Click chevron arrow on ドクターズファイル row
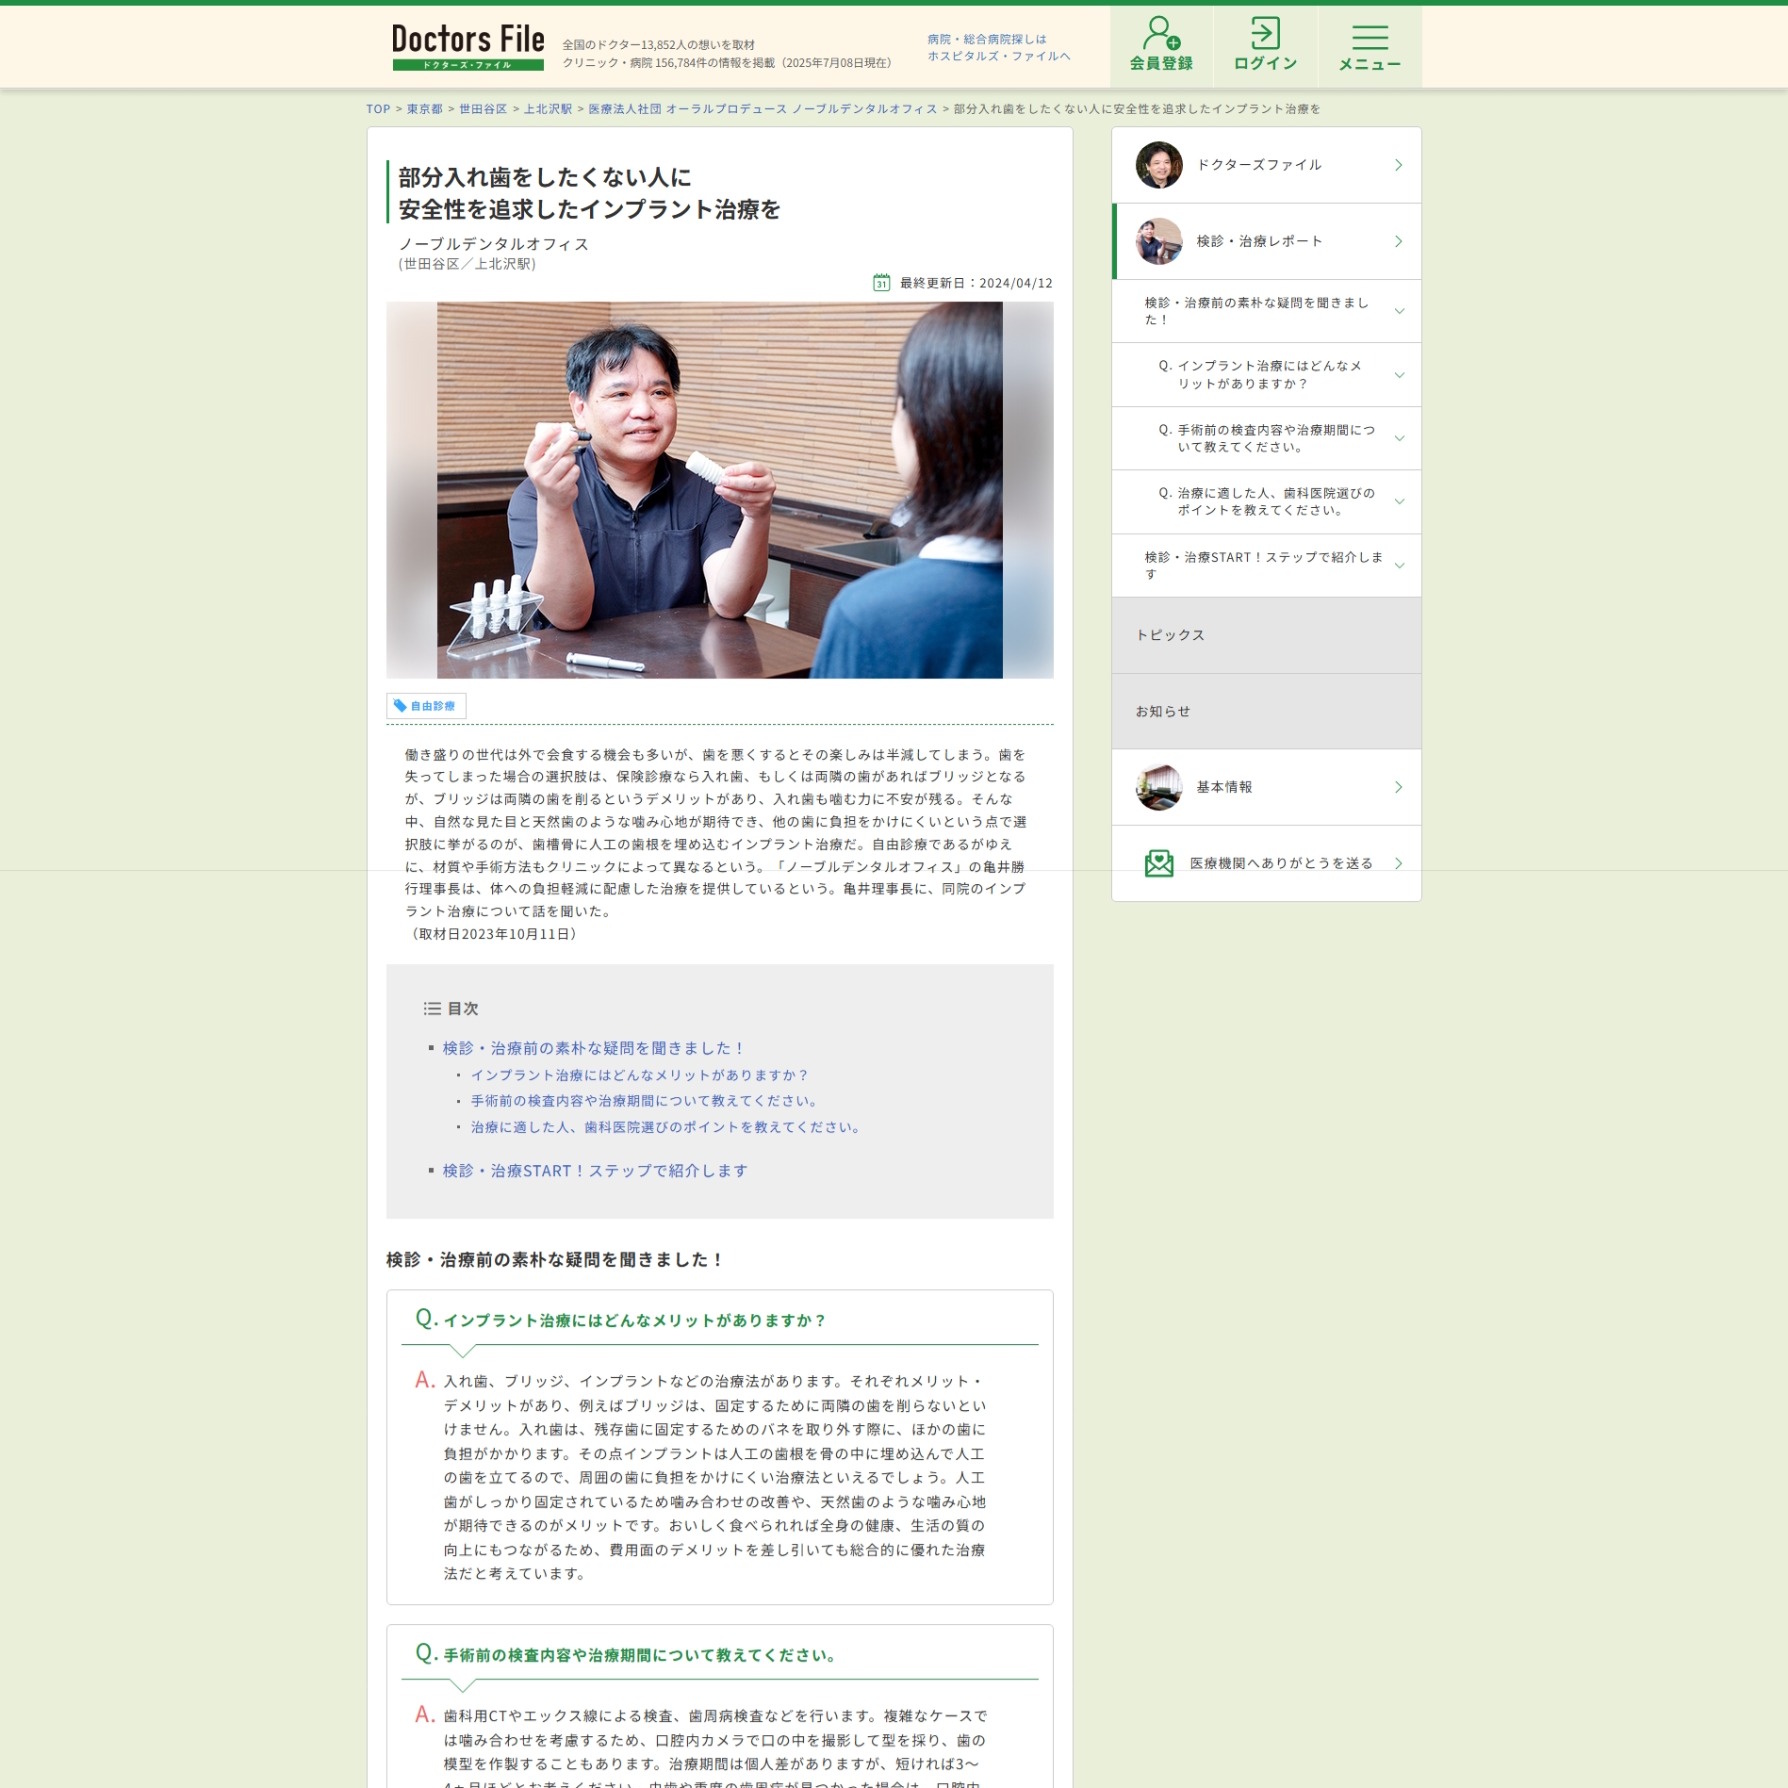This screenshot has height=1788, width=1788. 1398,165
